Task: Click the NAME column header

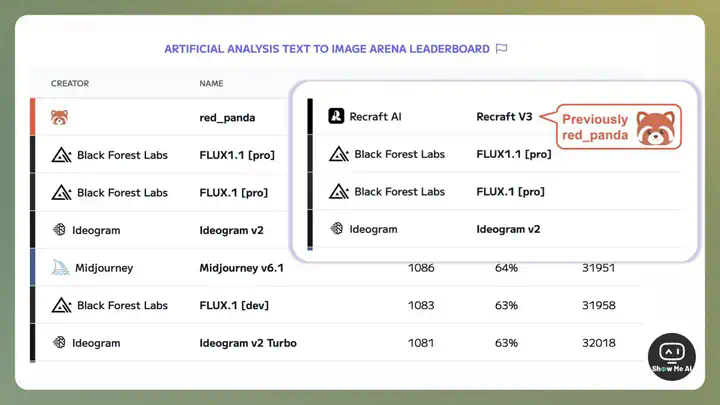Action: [211, 84]
